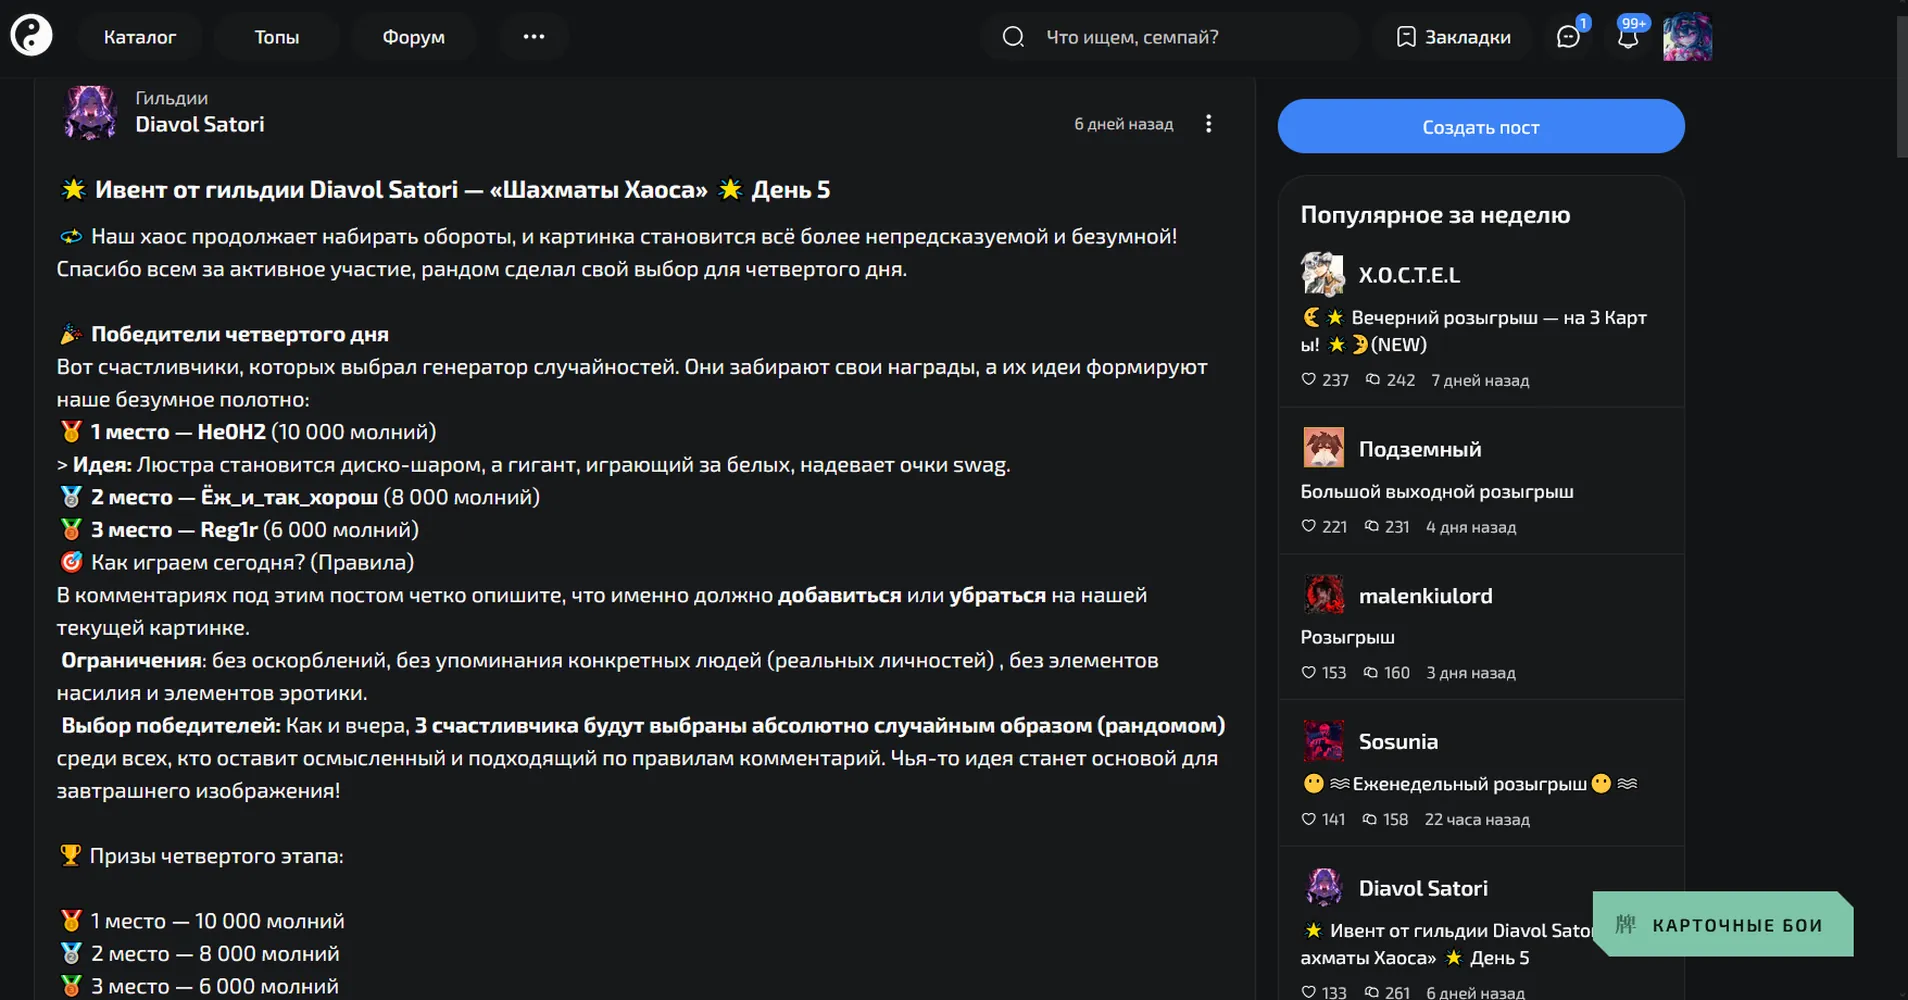Click the Создать пост button

(1481, 126)
